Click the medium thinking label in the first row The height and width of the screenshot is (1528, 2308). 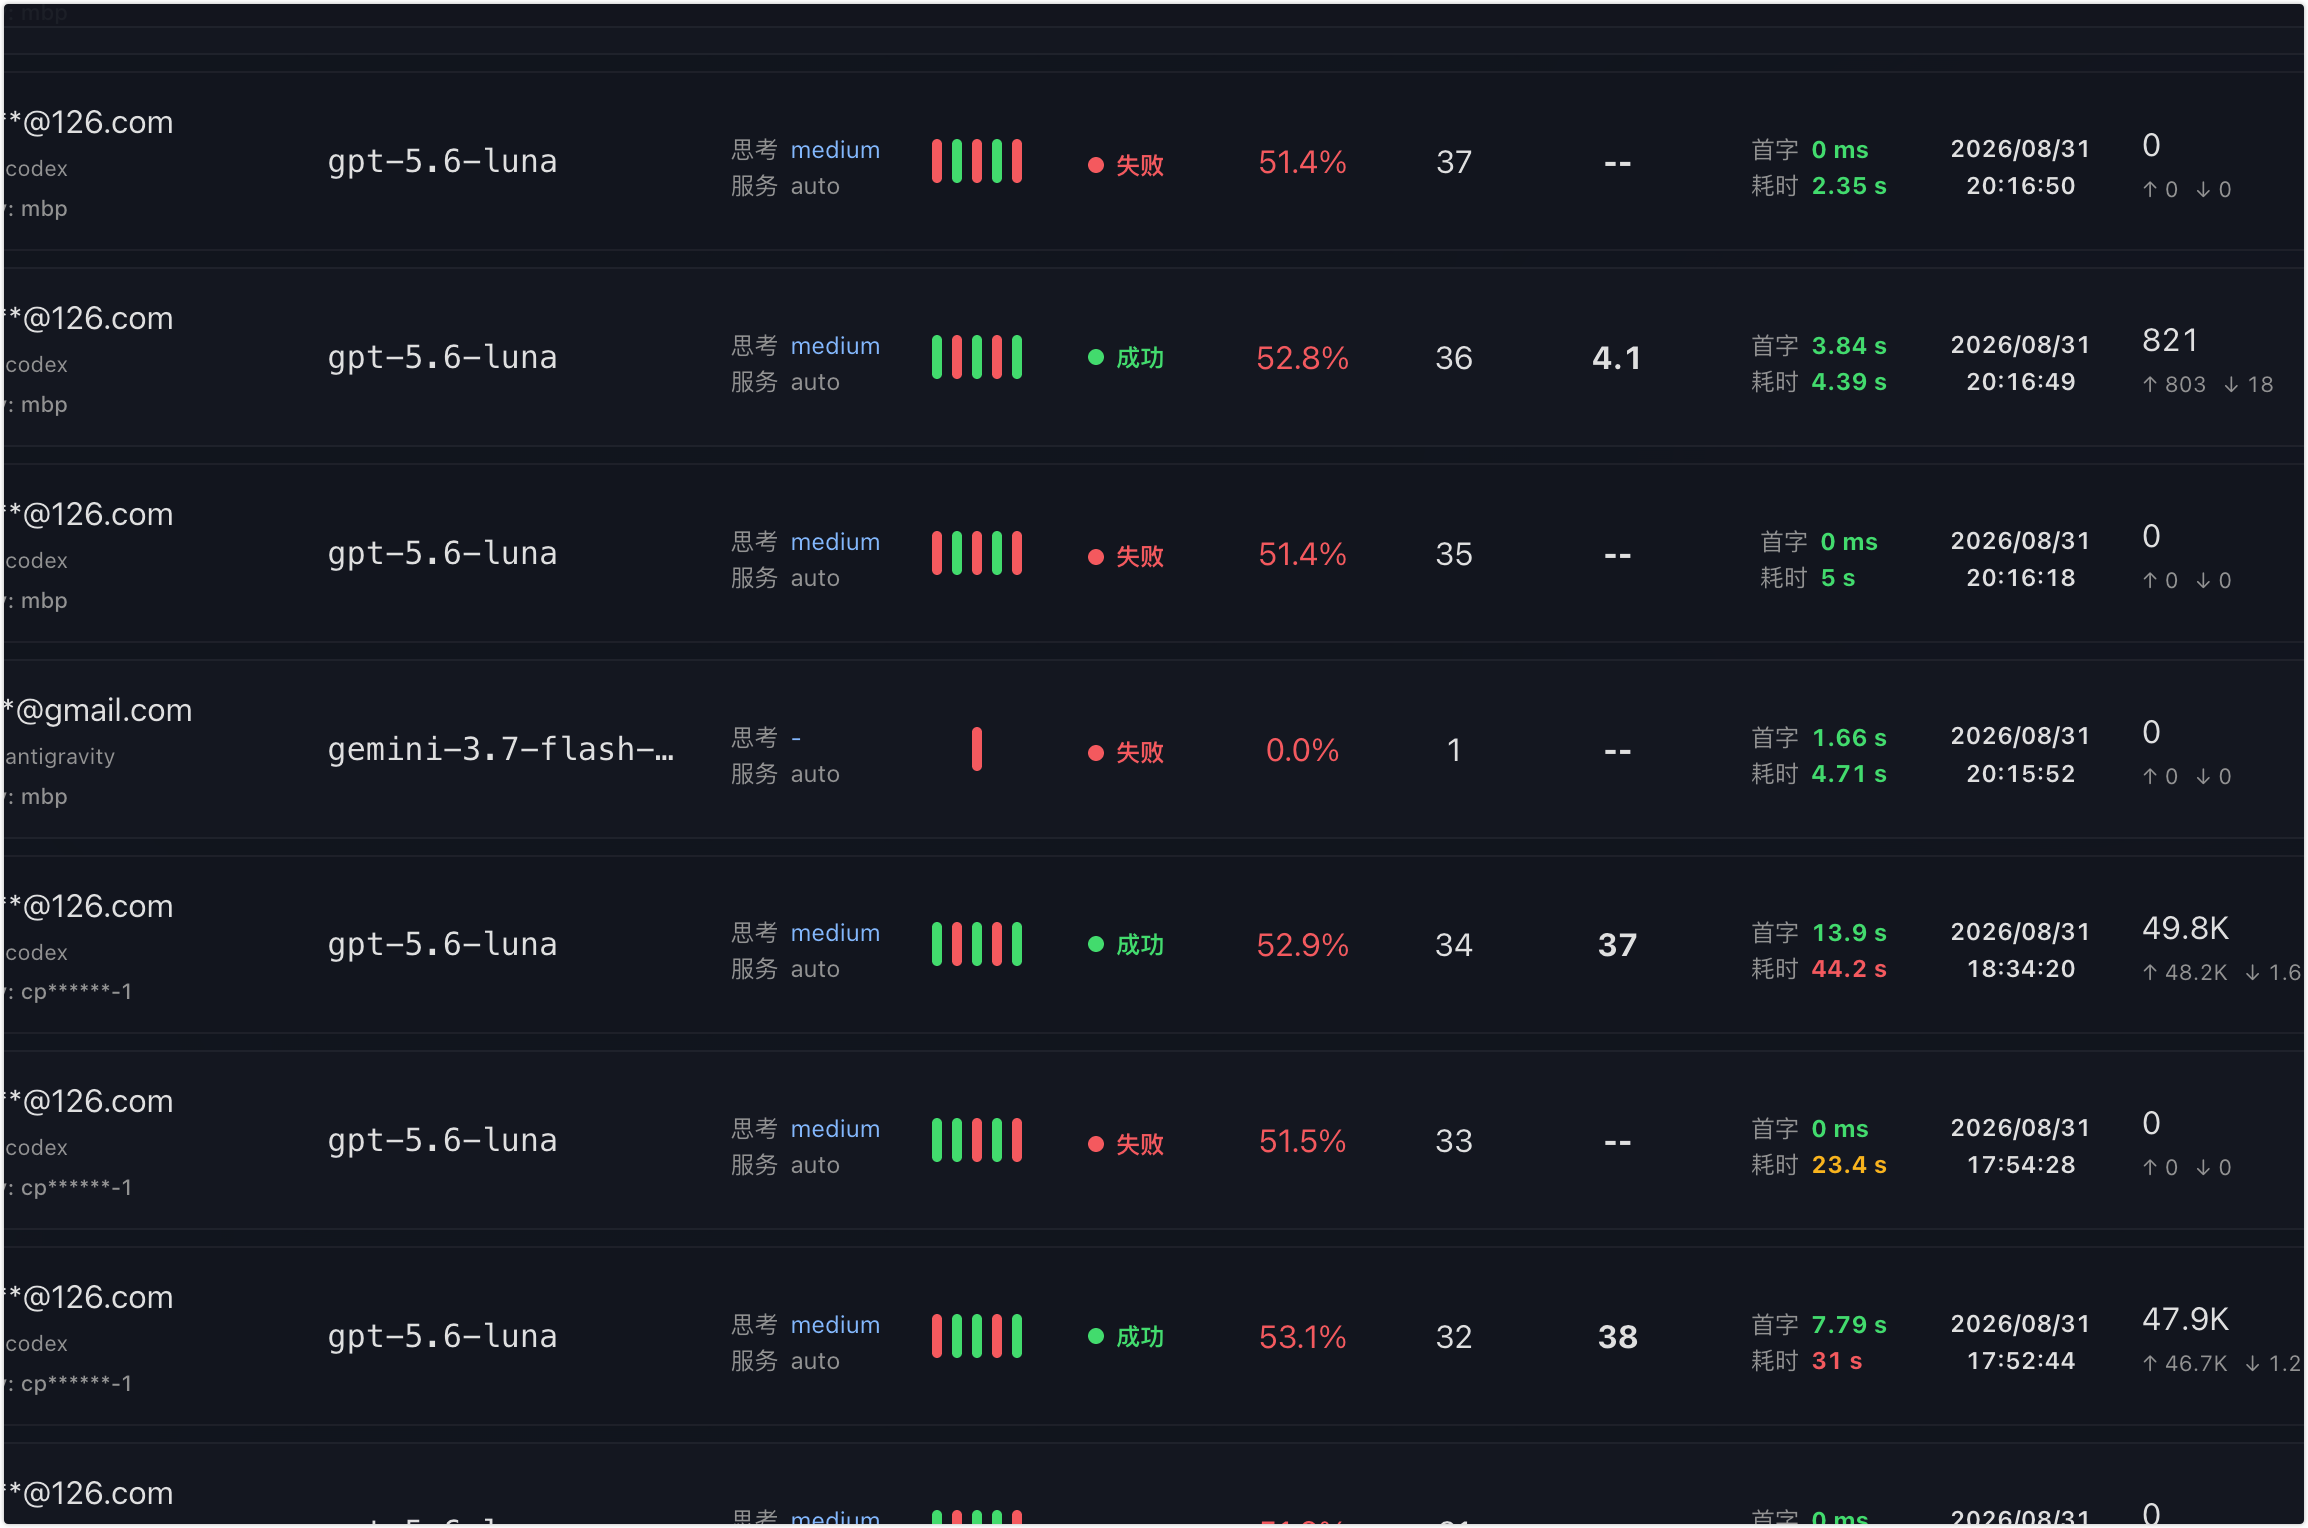835,150
